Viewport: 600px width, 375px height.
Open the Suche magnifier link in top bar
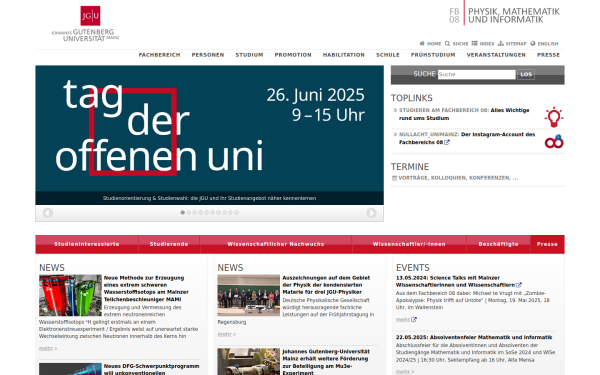tap(457, 44)
